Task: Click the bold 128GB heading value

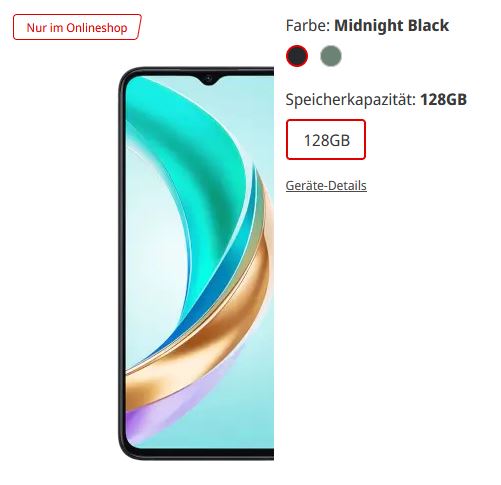Action: tap(443, 100)
